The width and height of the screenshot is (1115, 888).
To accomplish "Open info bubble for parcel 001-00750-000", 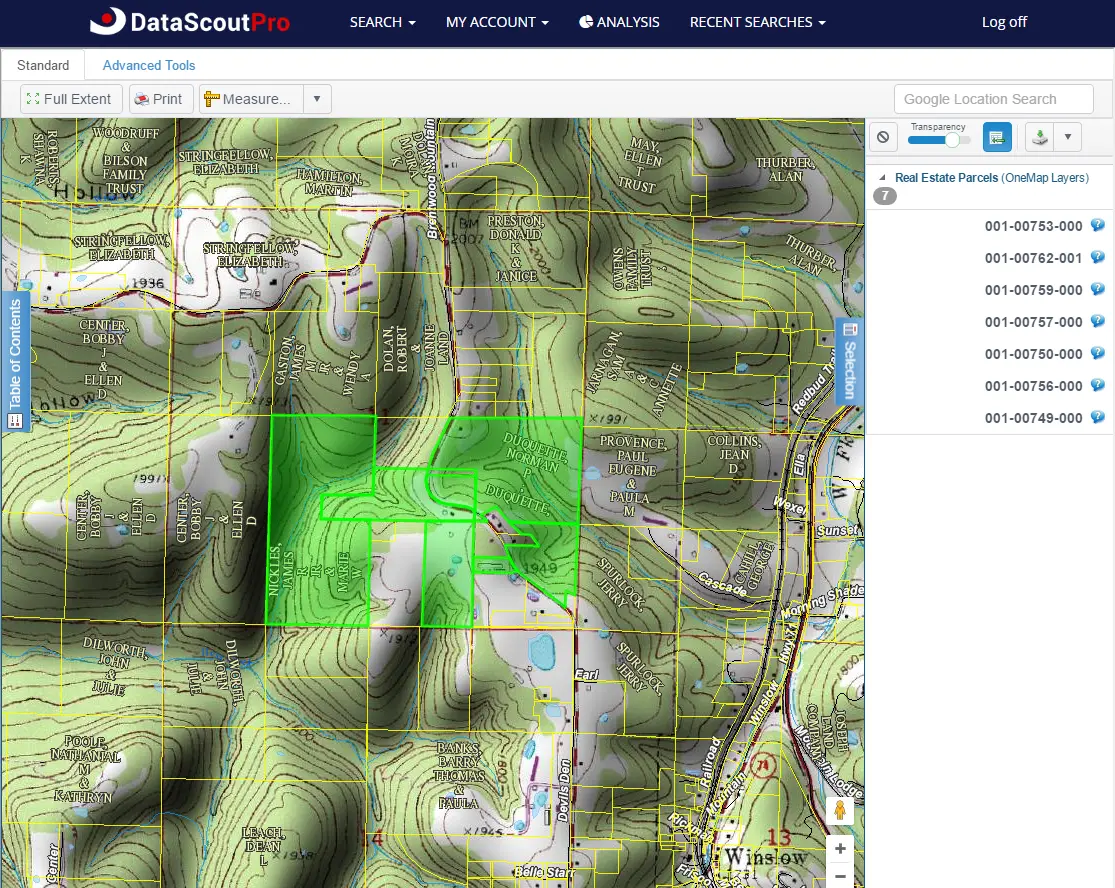I will [x=1098, y=353].
